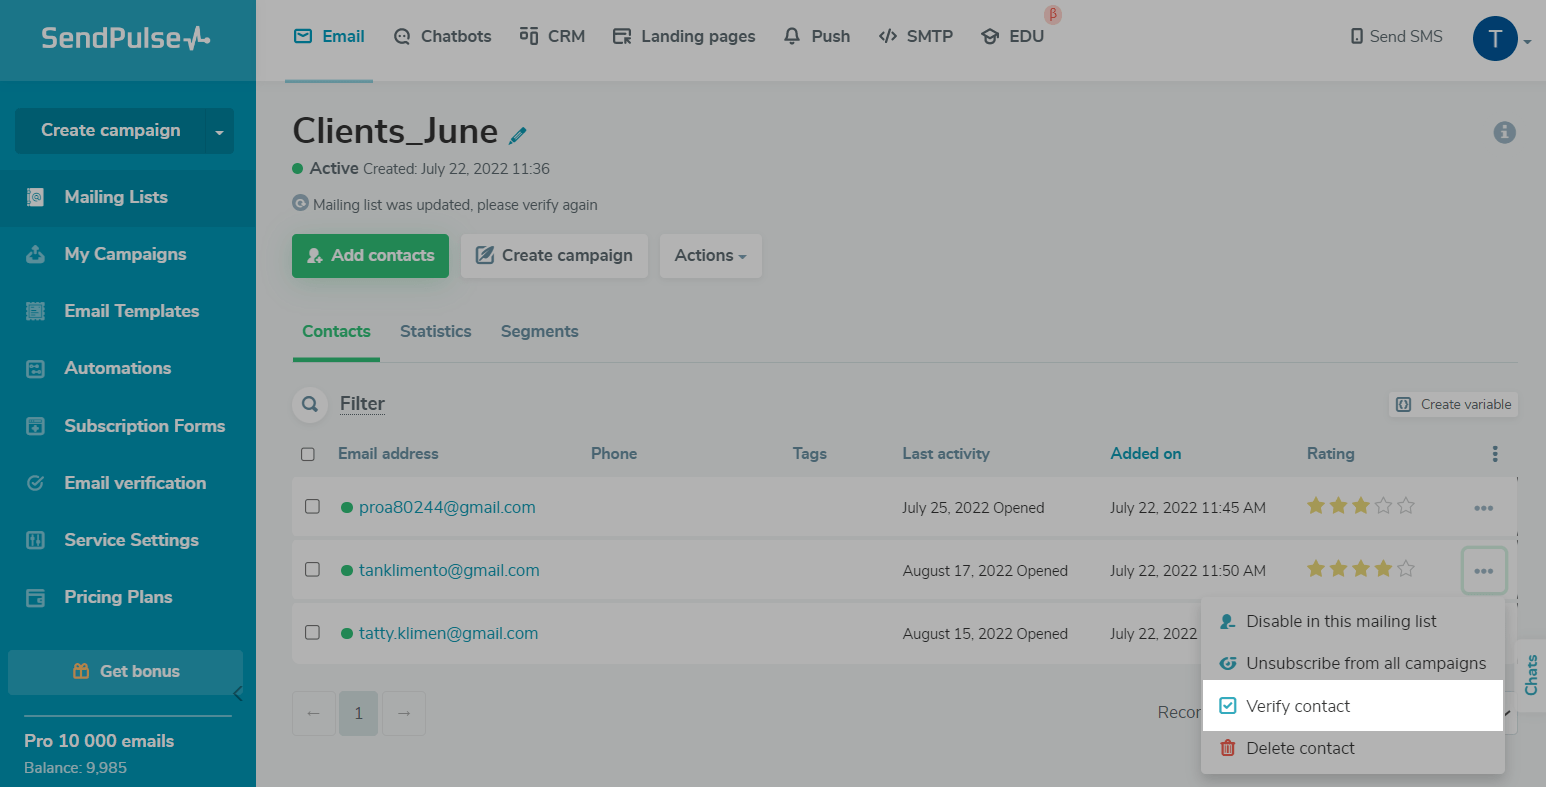
Task: Select all contacts with header checkbox
Action: point(308,454)
